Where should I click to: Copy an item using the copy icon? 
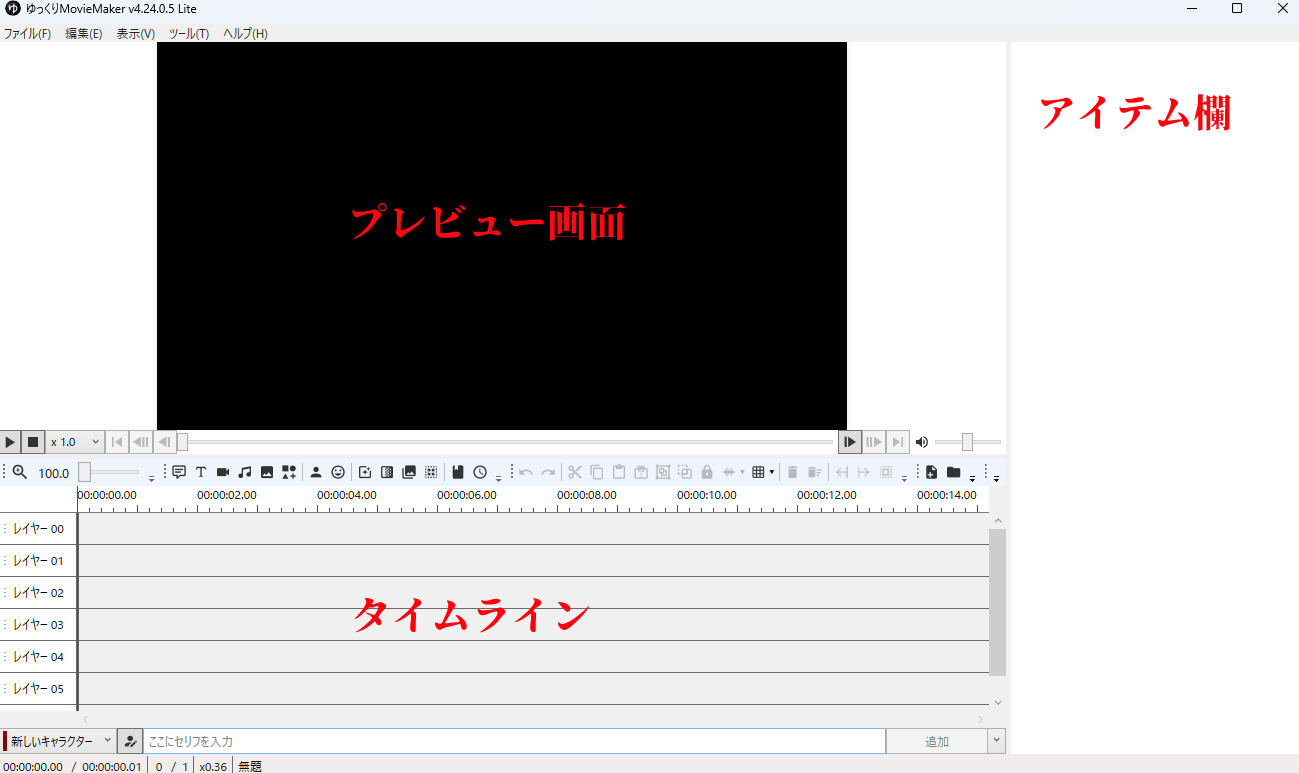597,471
